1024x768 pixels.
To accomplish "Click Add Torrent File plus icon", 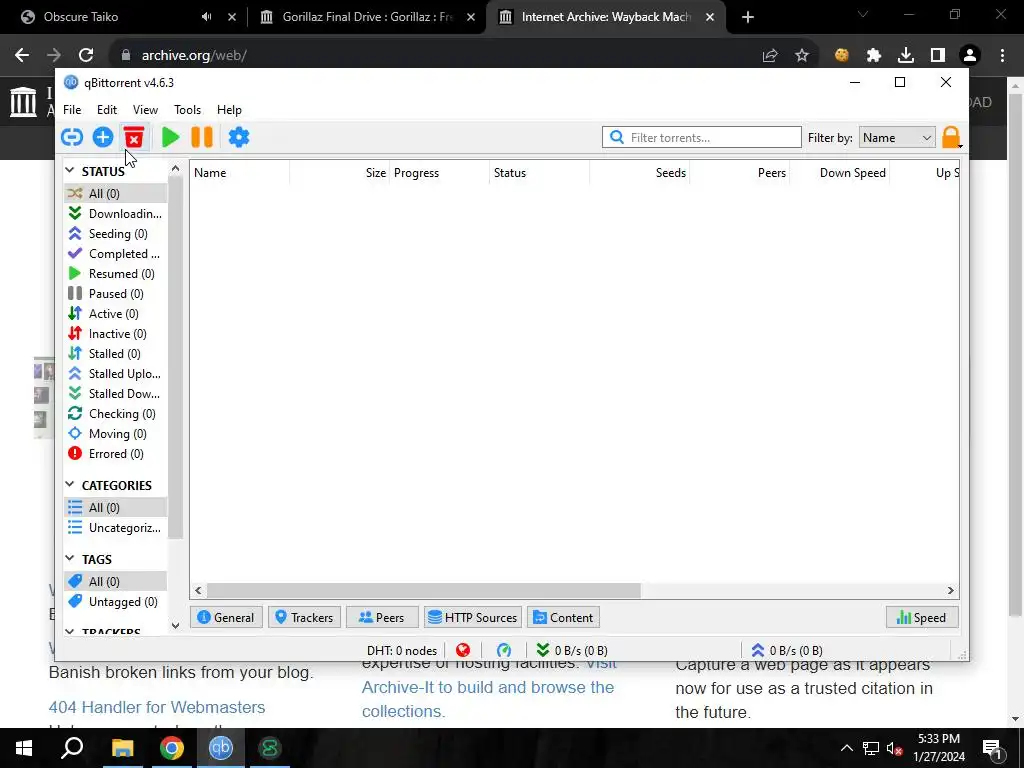I will click(103, 137).
